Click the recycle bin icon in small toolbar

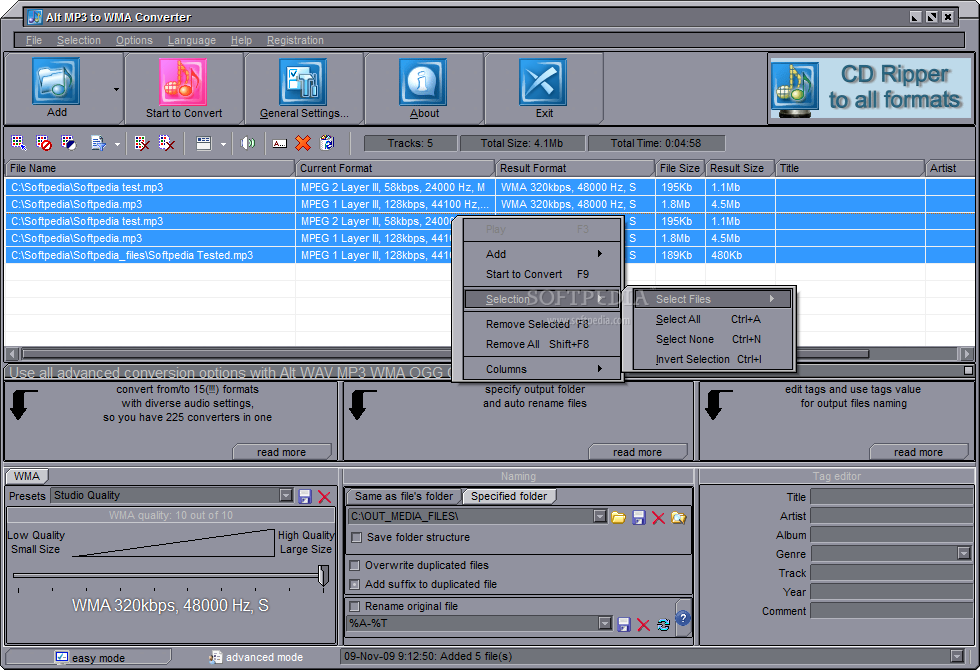[328, 143]
